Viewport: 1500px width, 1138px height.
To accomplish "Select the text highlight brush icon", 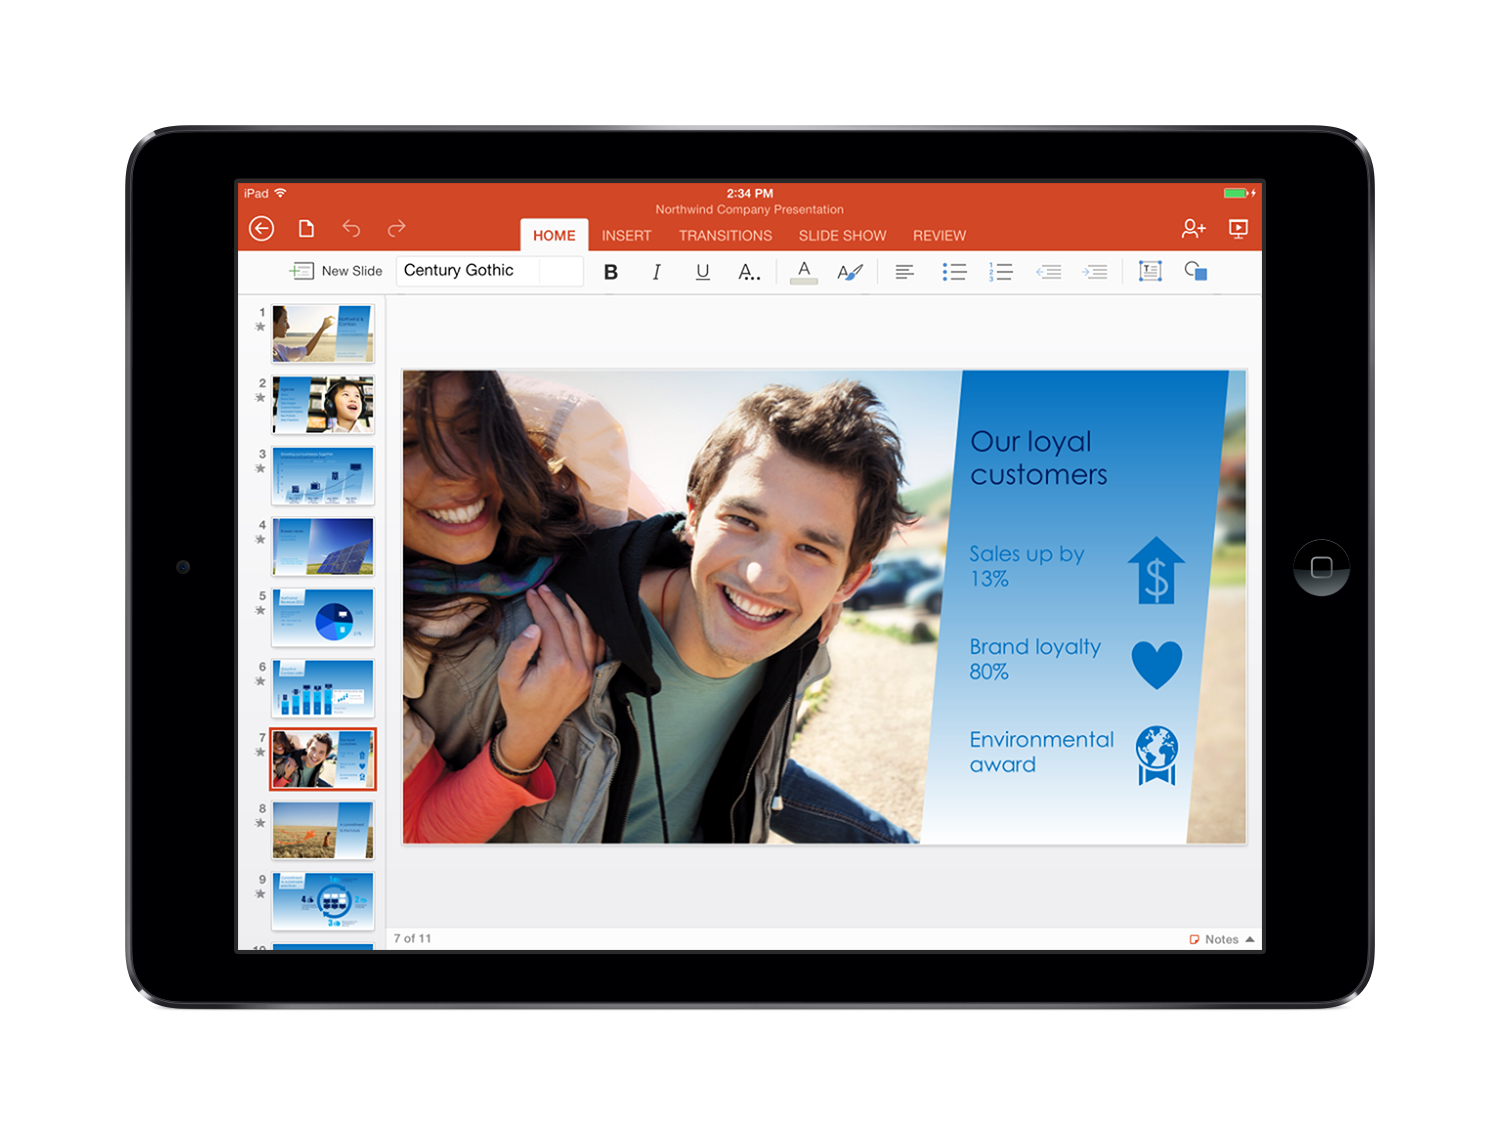I will point(849,271).
